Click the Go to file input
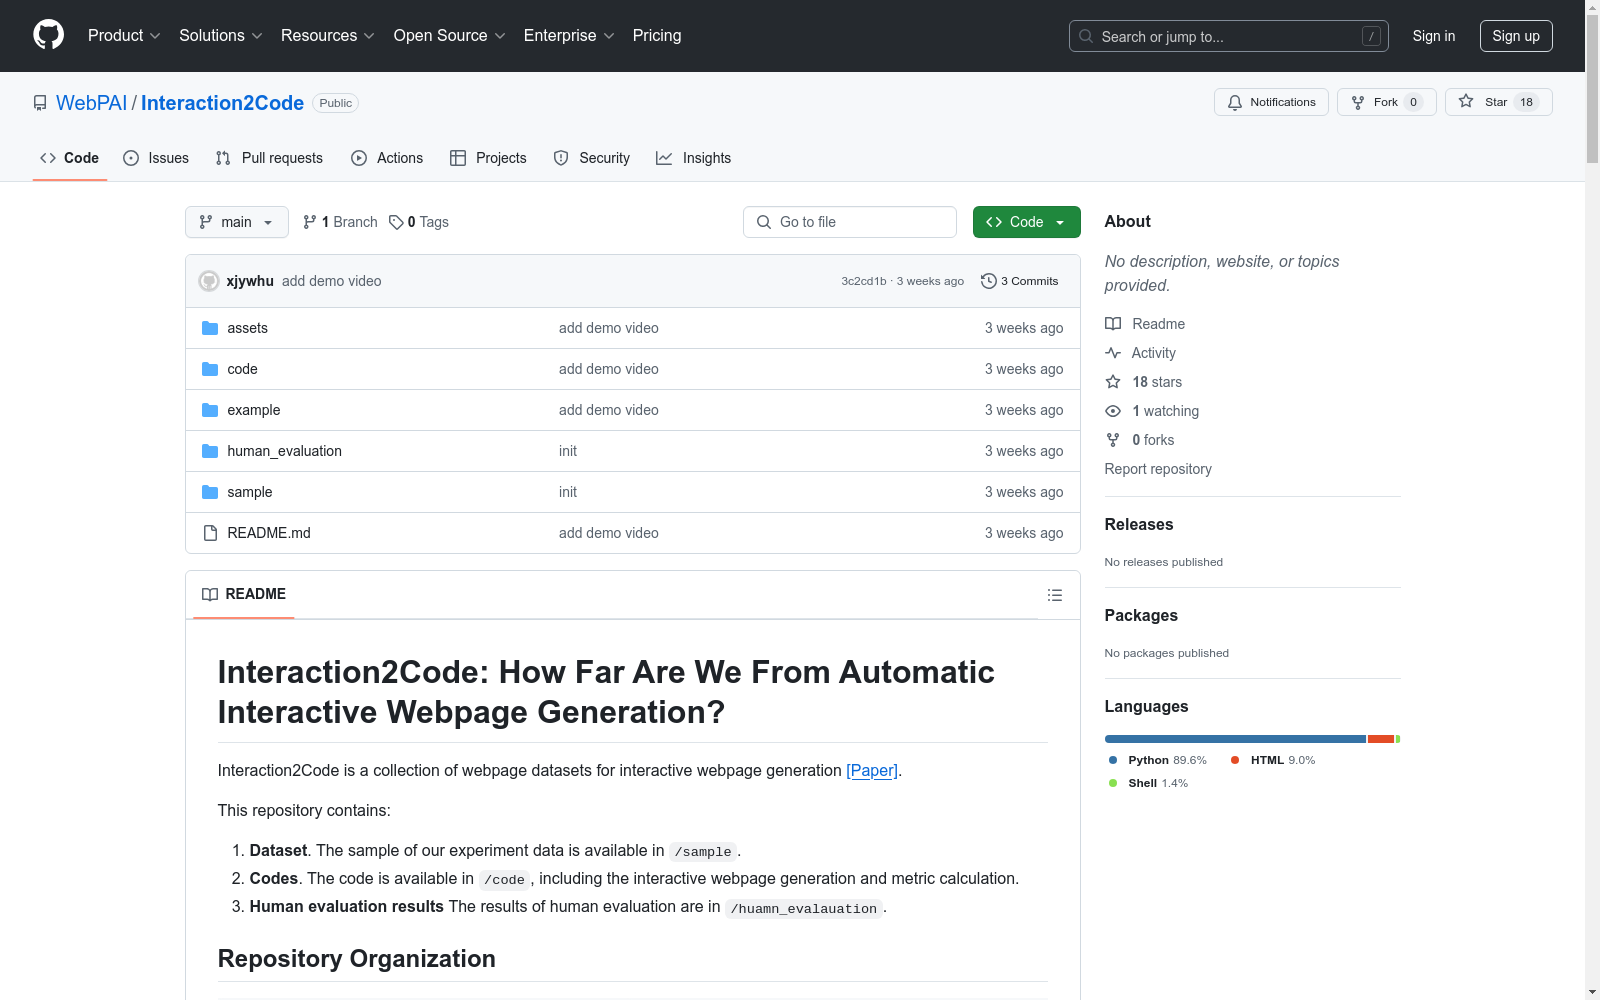The height and width of the screenshot is (1000, 1600). [850, 222]
